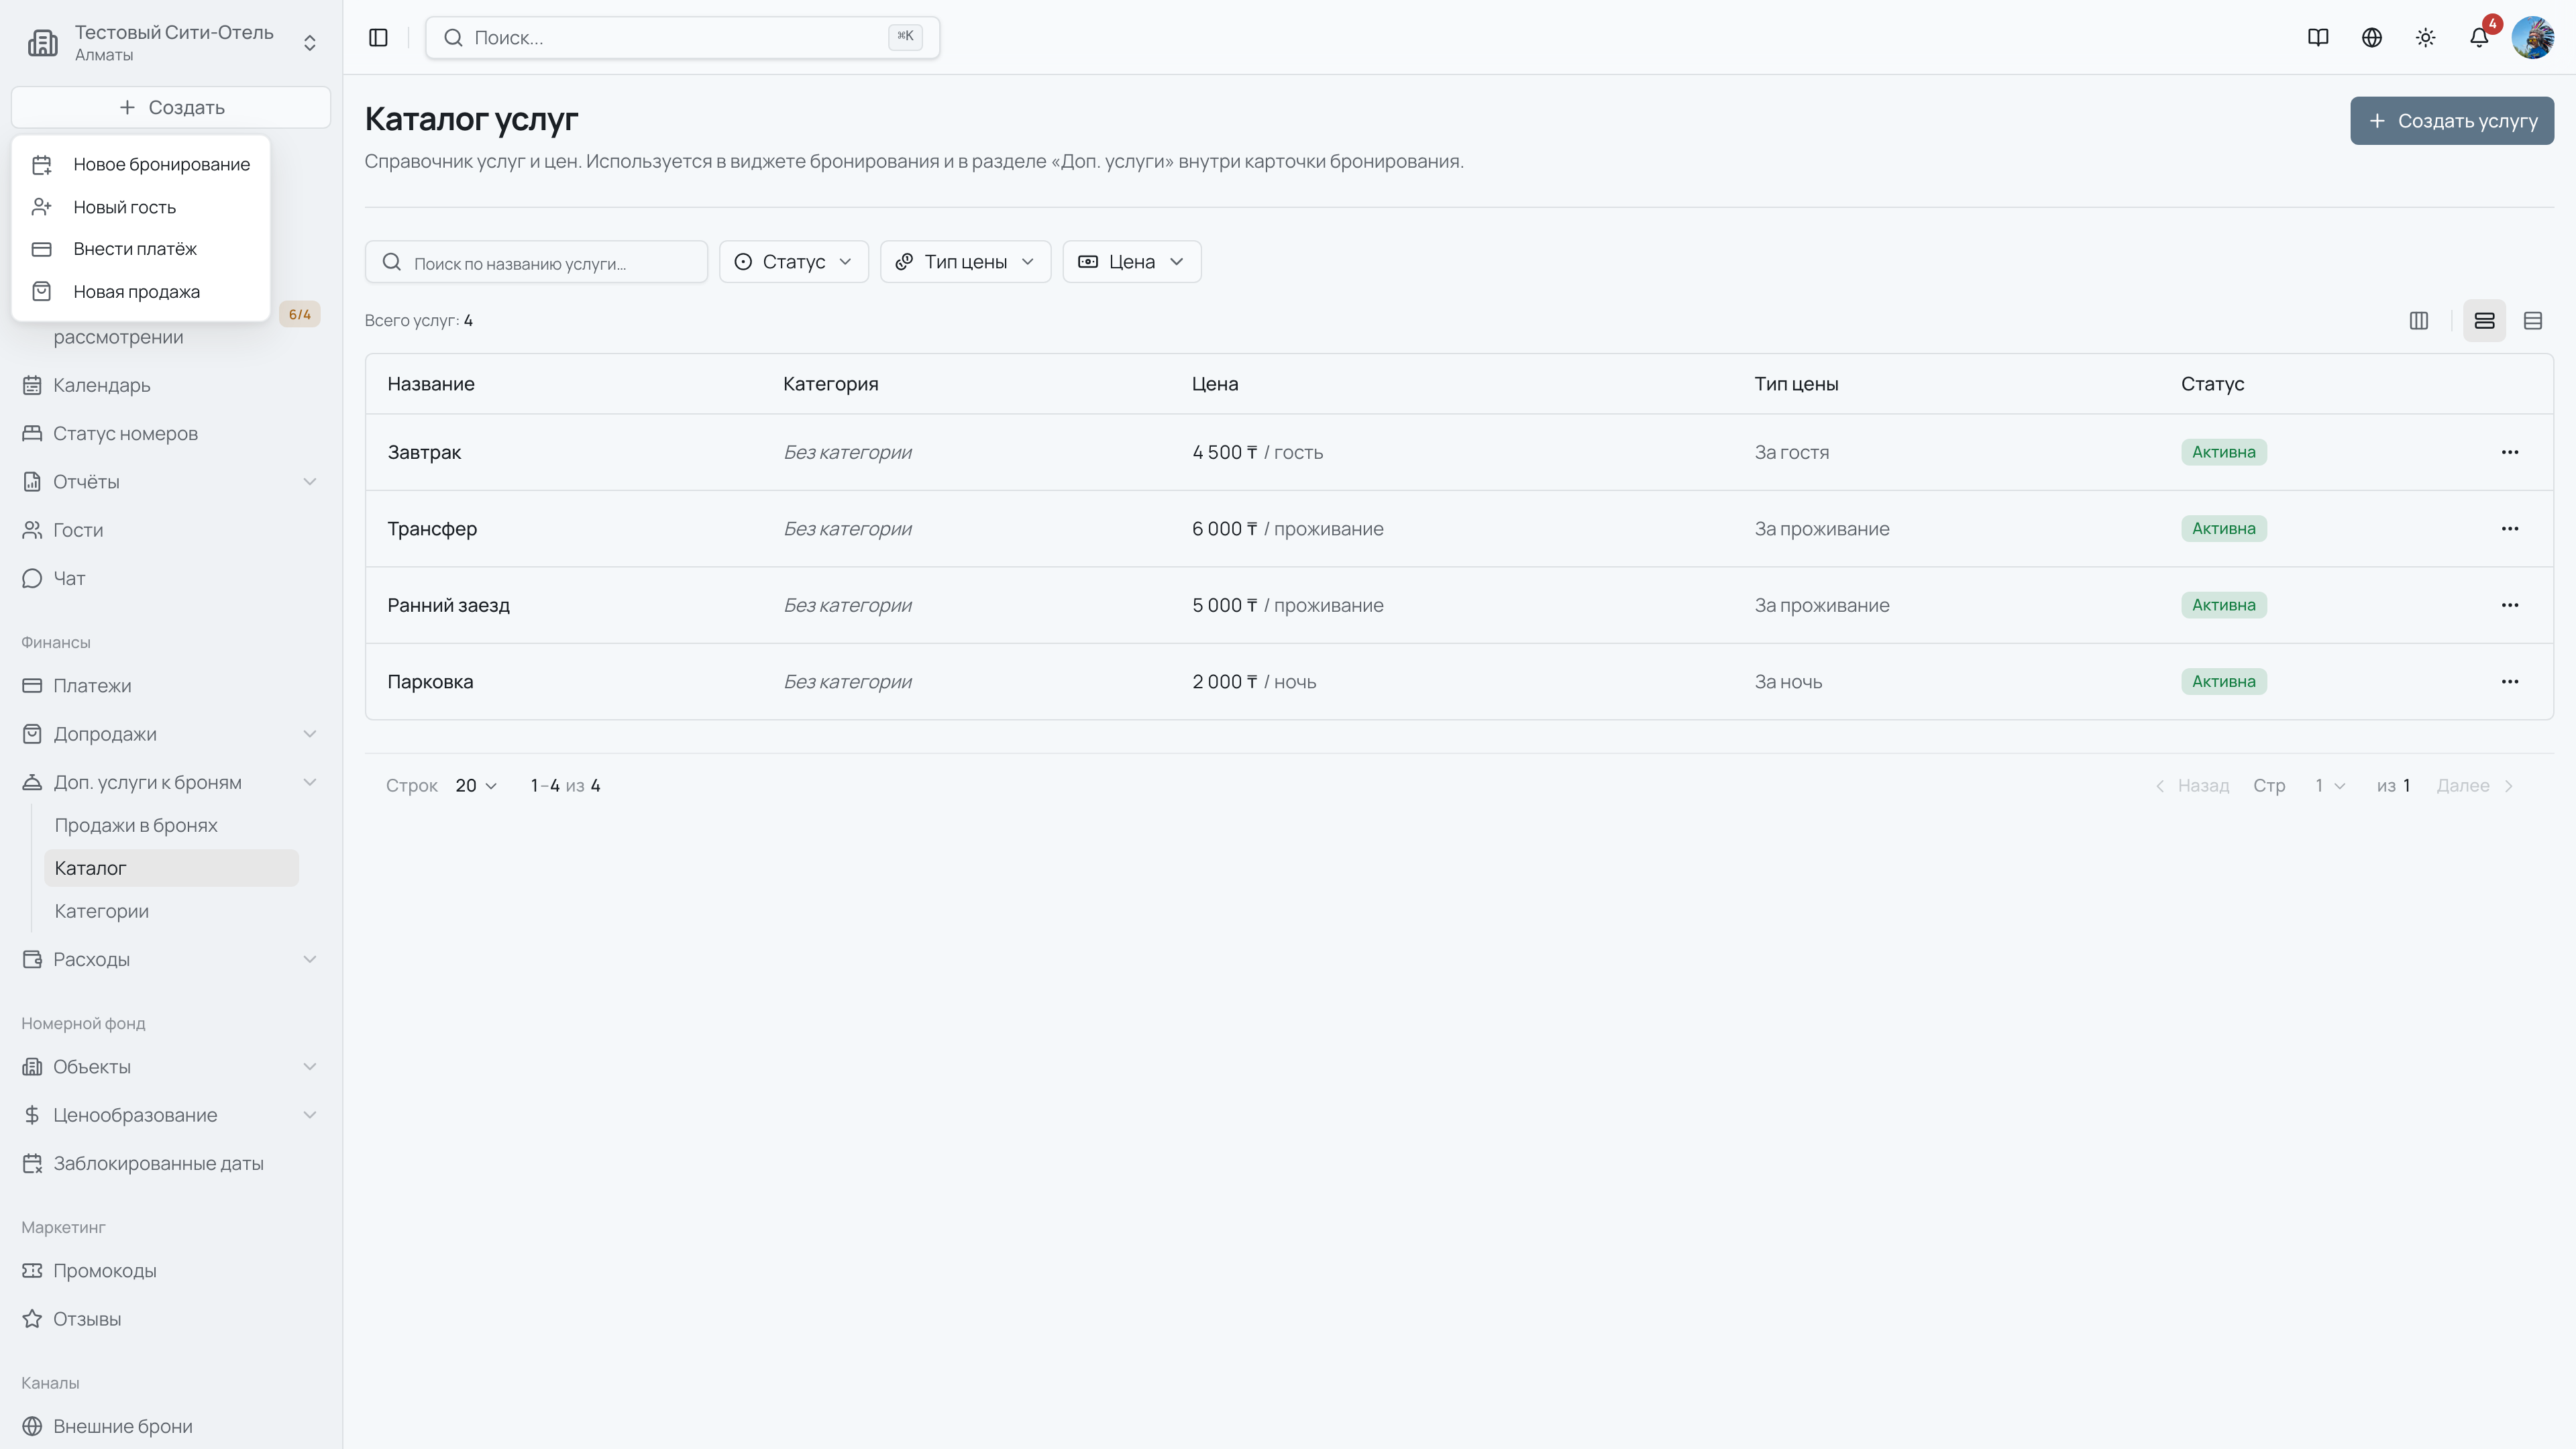Click the Завтрак service name

[x=424, y=452]
